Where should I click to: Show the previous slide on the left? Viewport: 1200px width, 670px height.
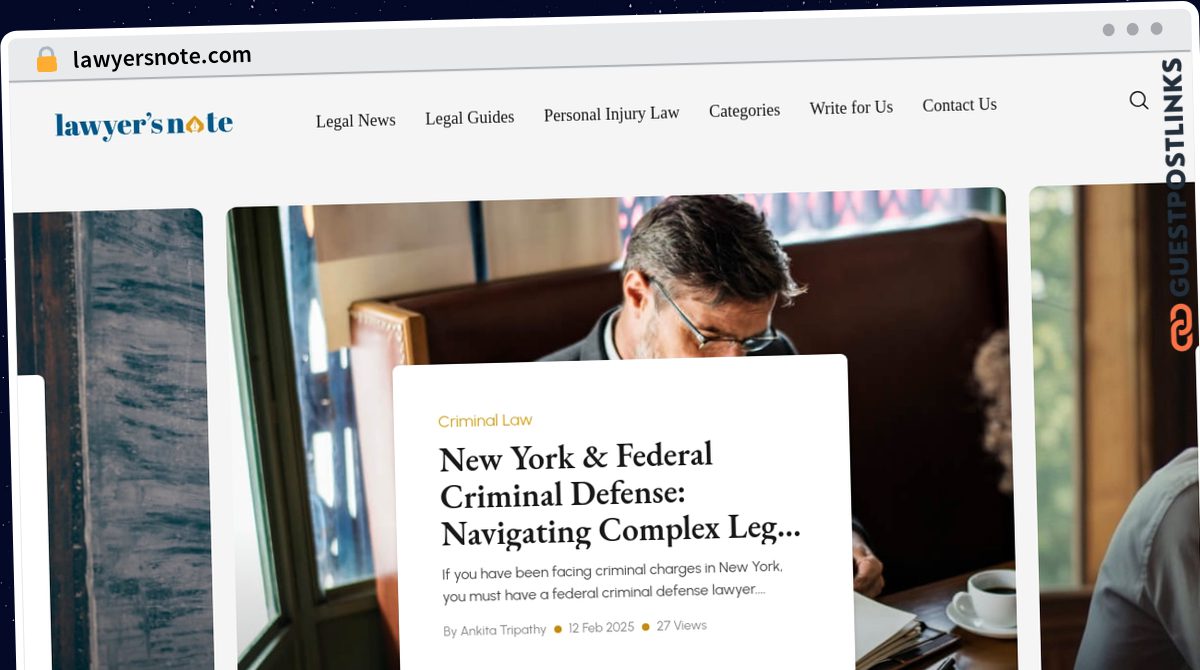pos(108,440)
